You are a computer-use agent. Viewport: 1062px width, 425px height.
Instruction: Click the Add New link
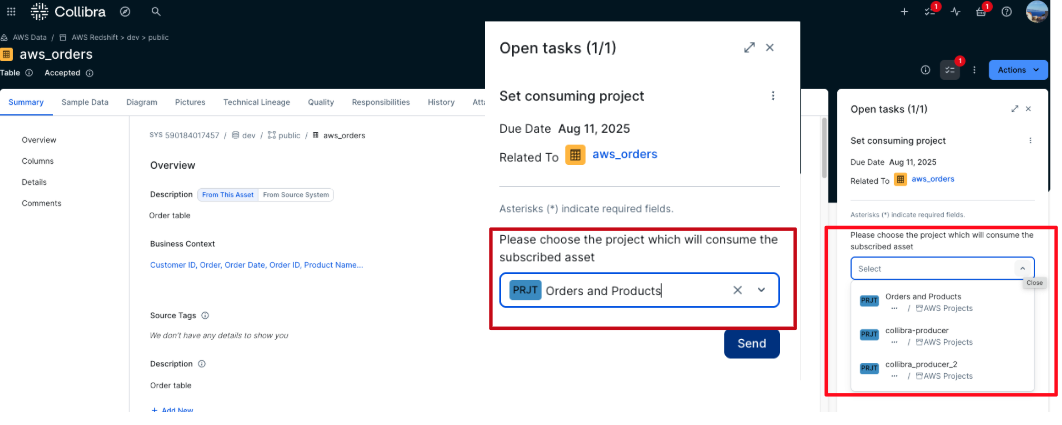click(x=172, y=410)
